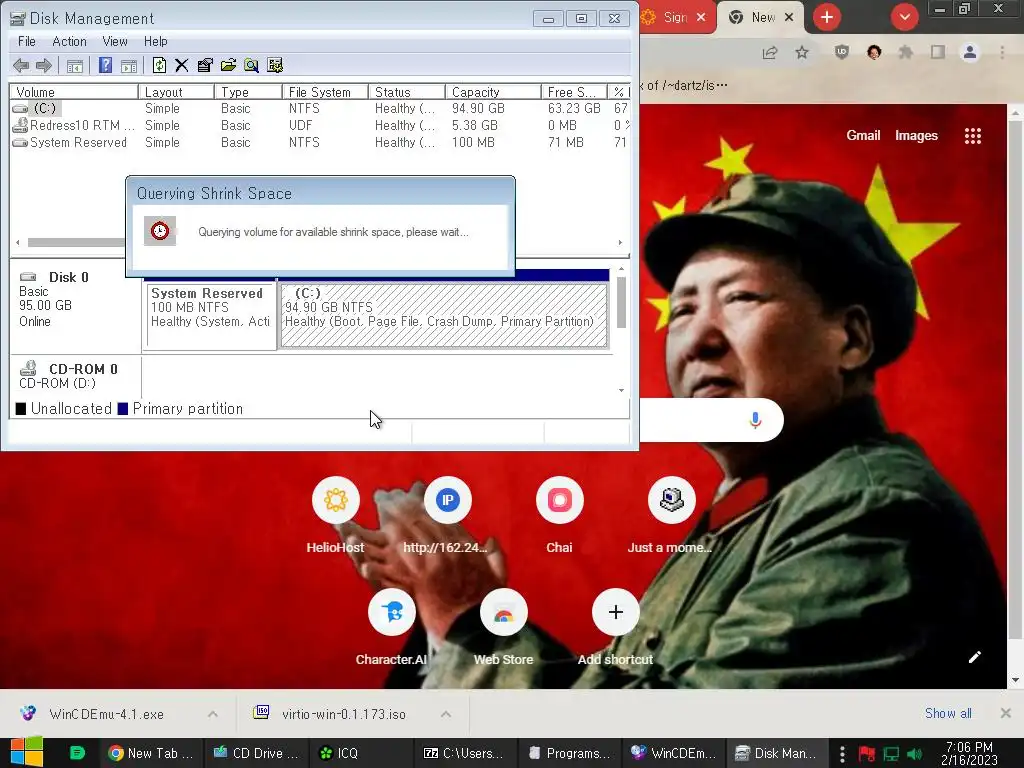Click the Share page icon in Chrome
This screenshot has height=768, width=1024.
770,53
